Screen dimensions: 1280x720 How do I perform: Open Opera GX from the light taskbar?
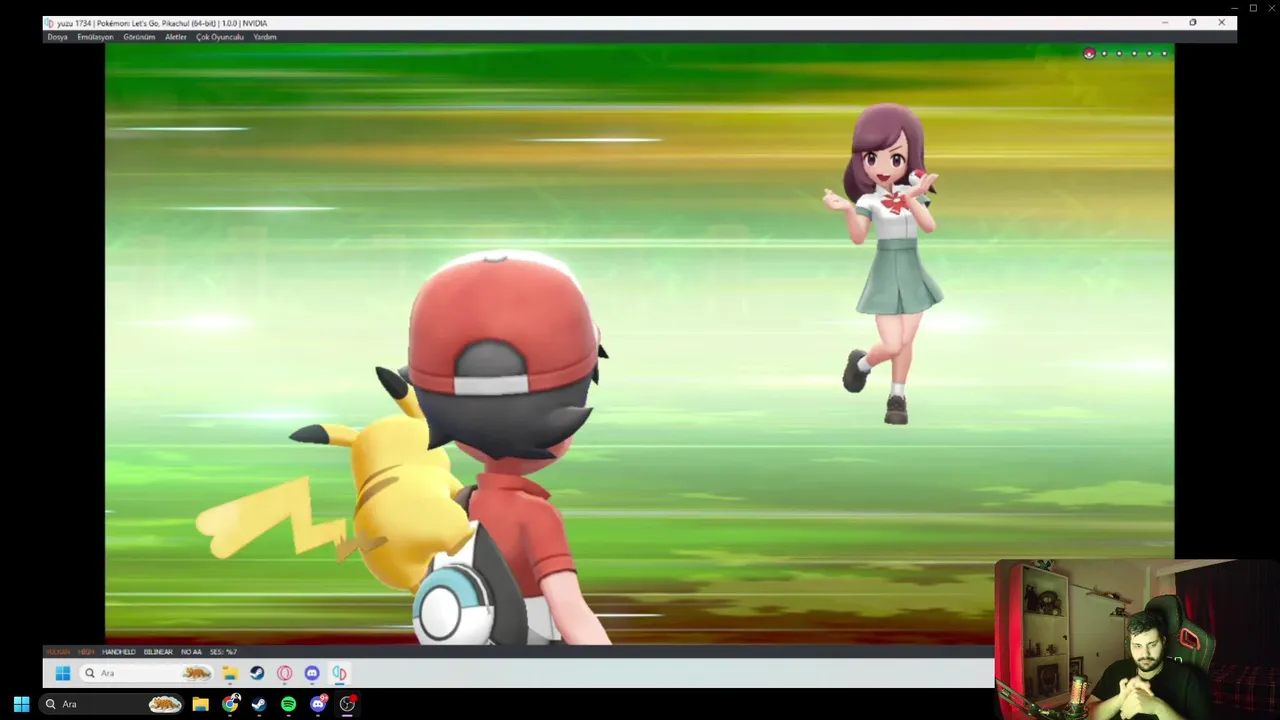point(285,673)
